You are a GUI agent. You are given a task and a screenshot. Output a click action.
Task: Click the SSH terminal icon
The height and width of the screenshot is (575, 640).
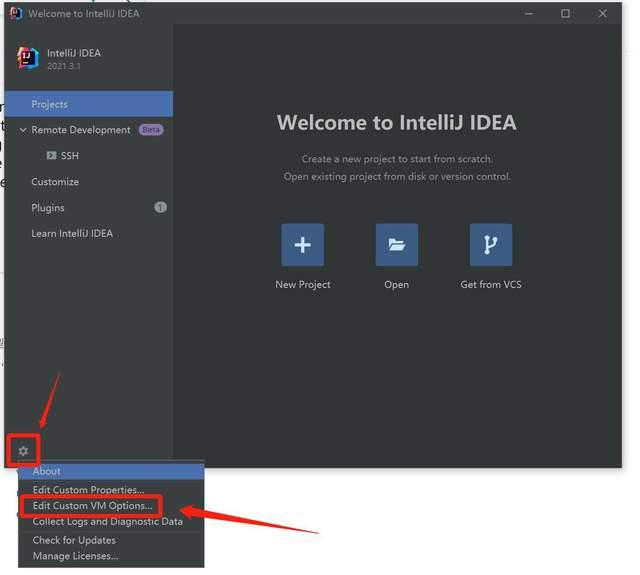pyautogui.click(x=51, y=155)
